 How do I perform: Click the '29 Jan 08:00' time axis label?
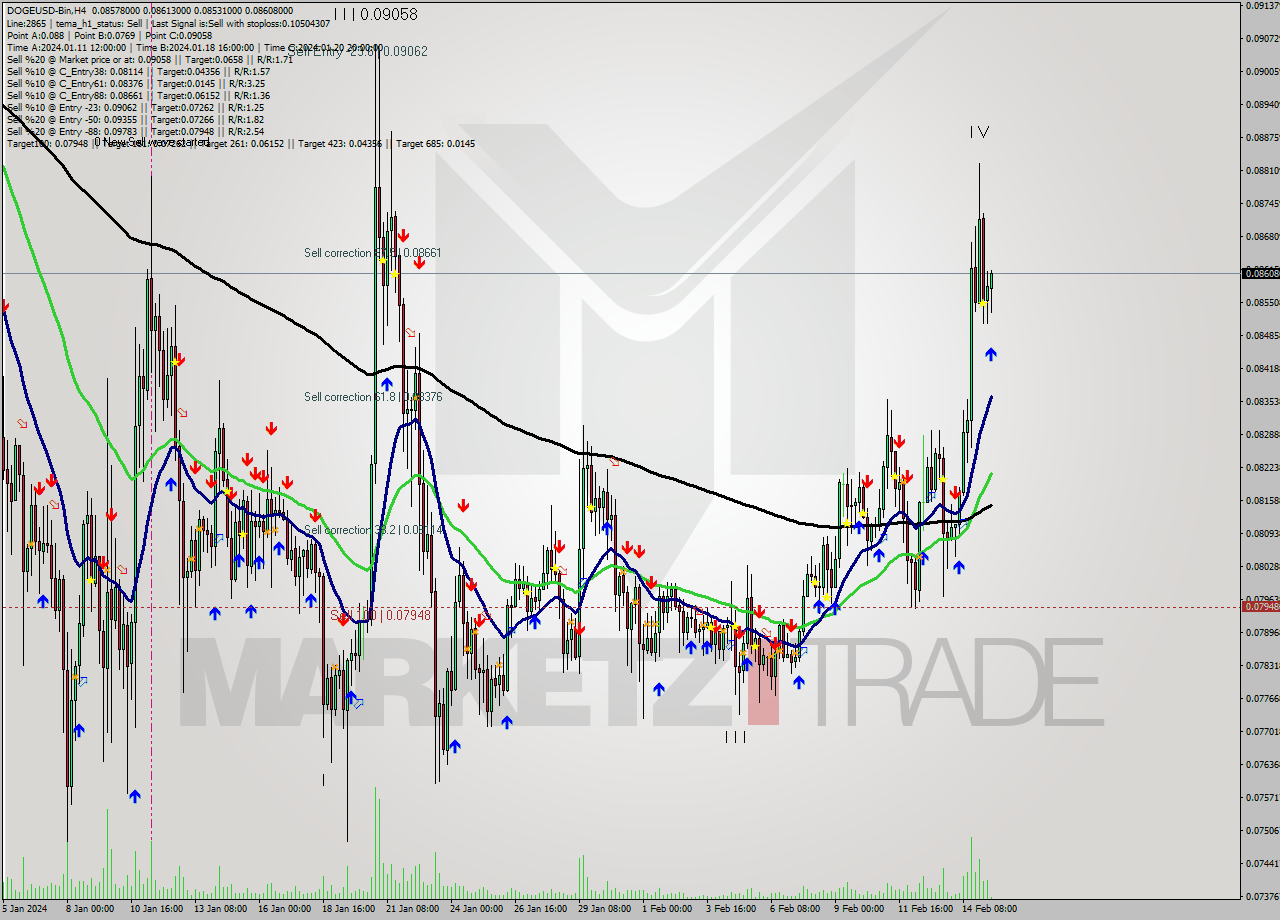click(605, 909)
